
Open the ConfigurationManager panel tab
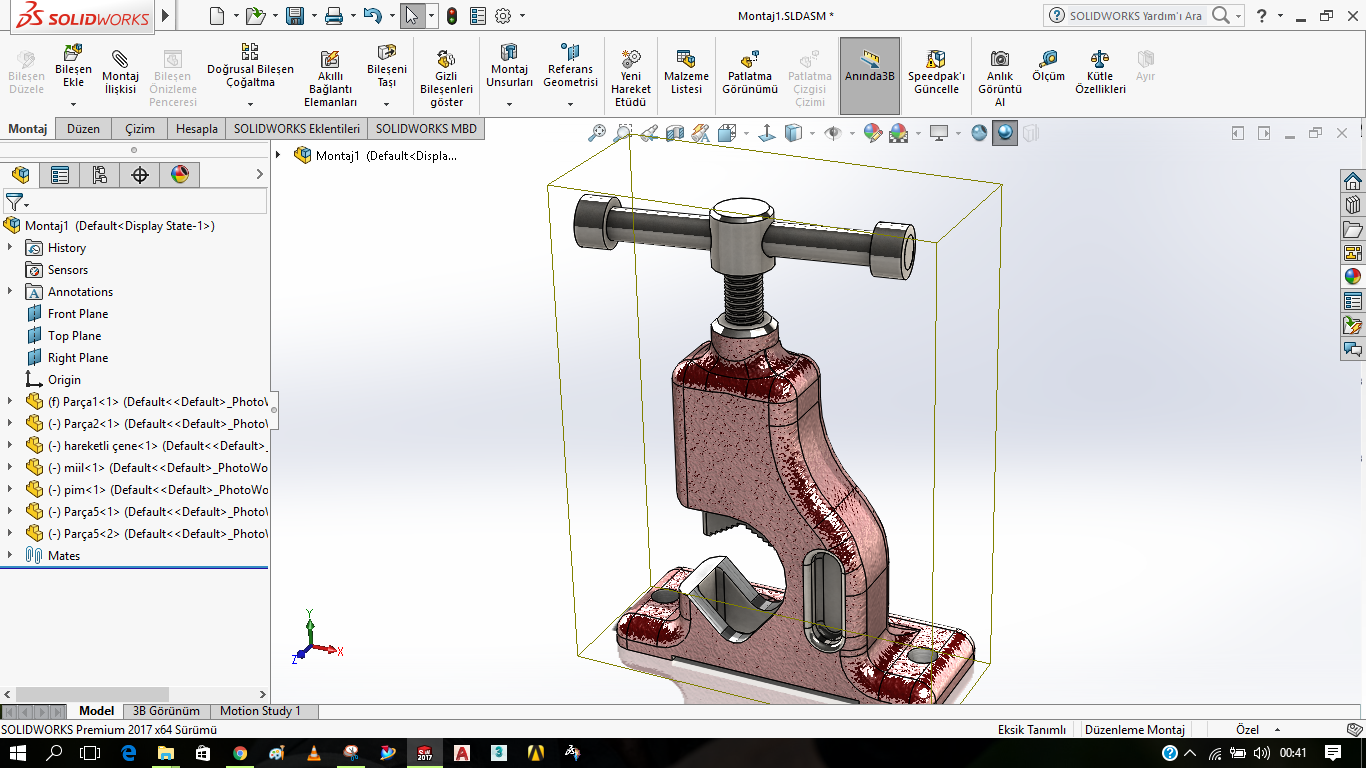[x=100, y=175]
